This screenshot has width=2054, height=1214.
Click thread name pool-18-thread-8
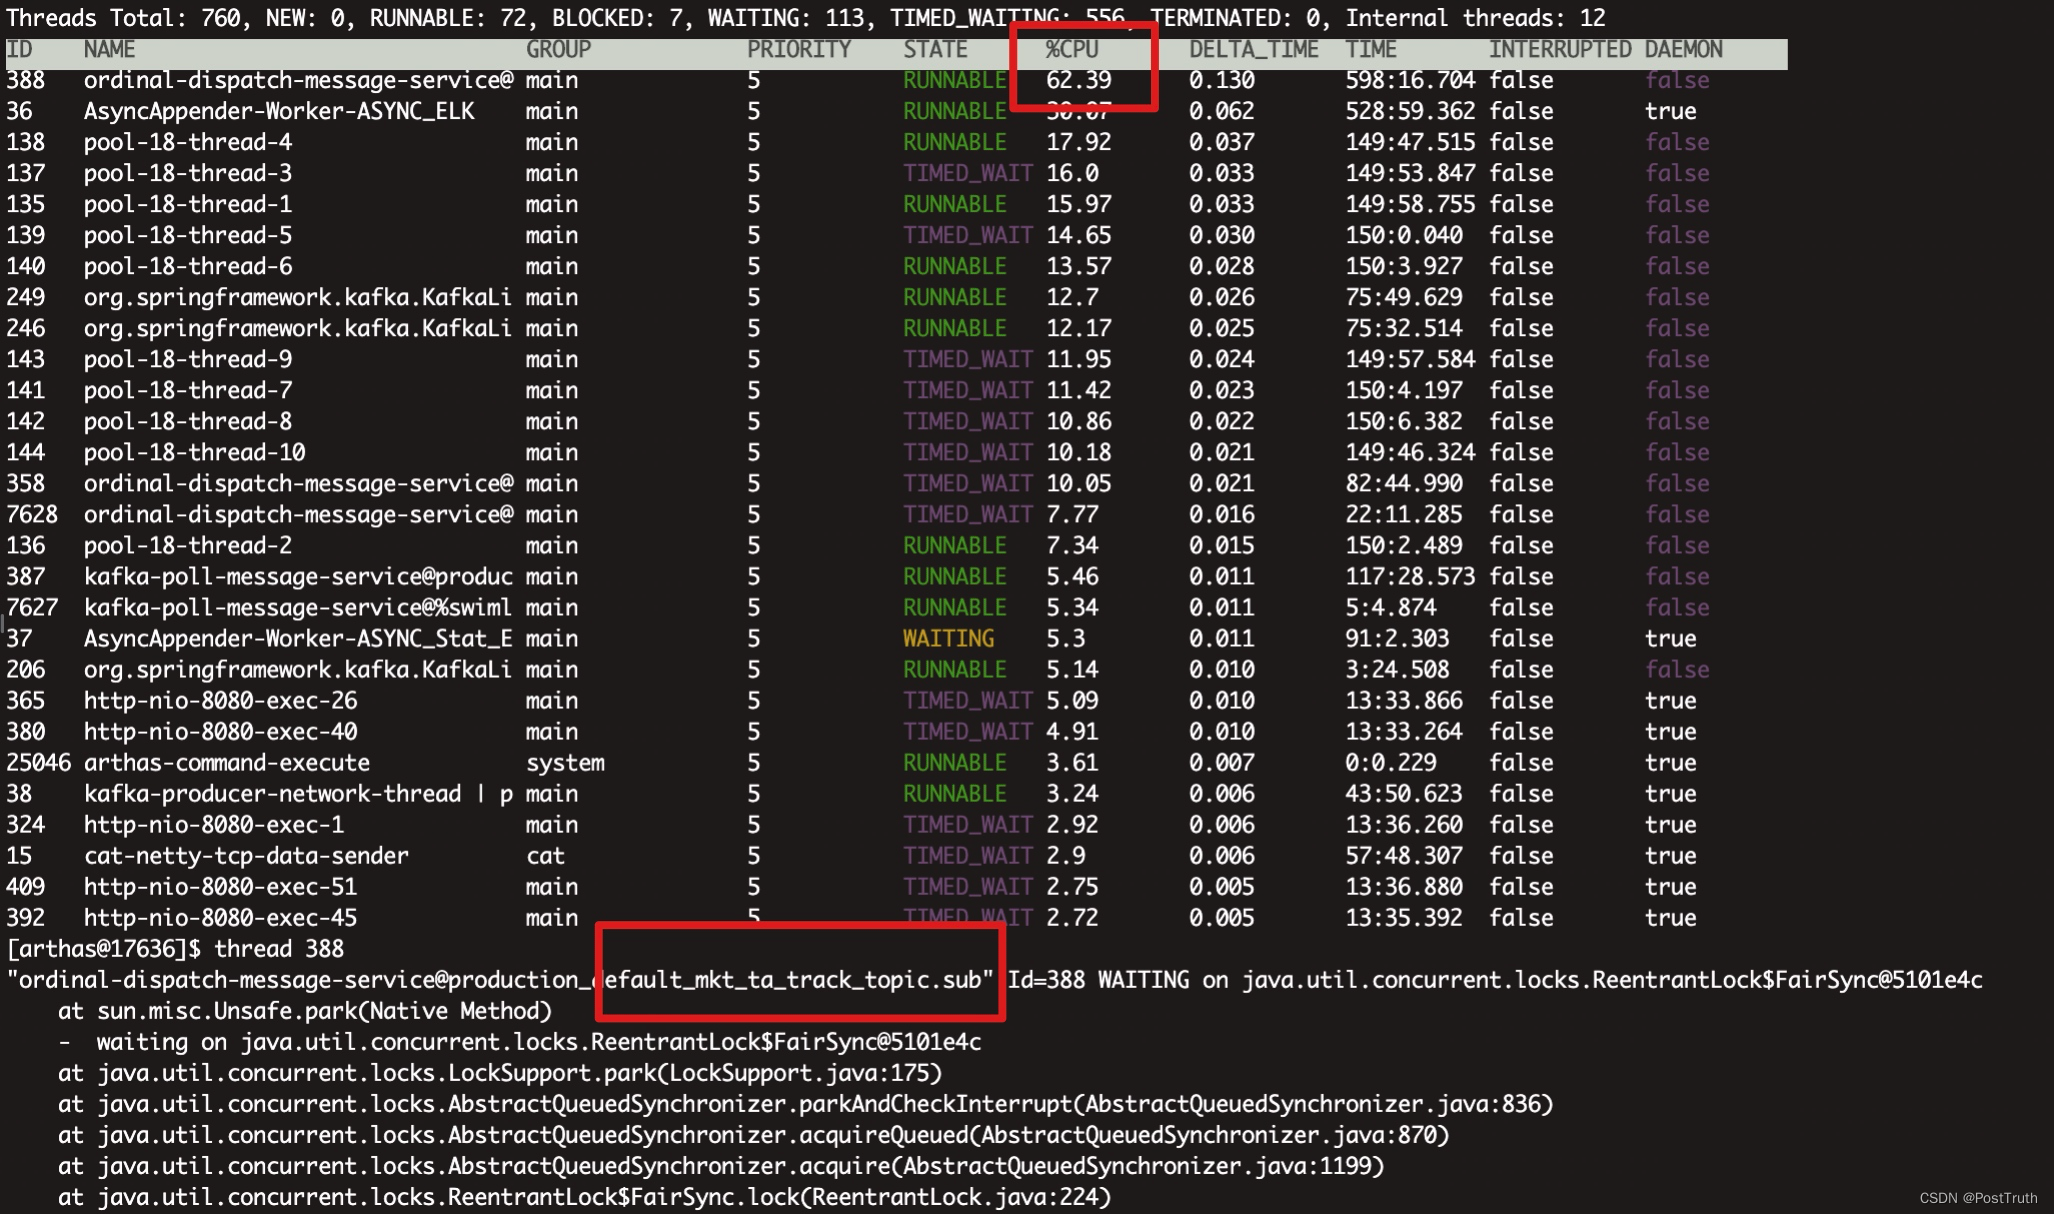[188, 421]
